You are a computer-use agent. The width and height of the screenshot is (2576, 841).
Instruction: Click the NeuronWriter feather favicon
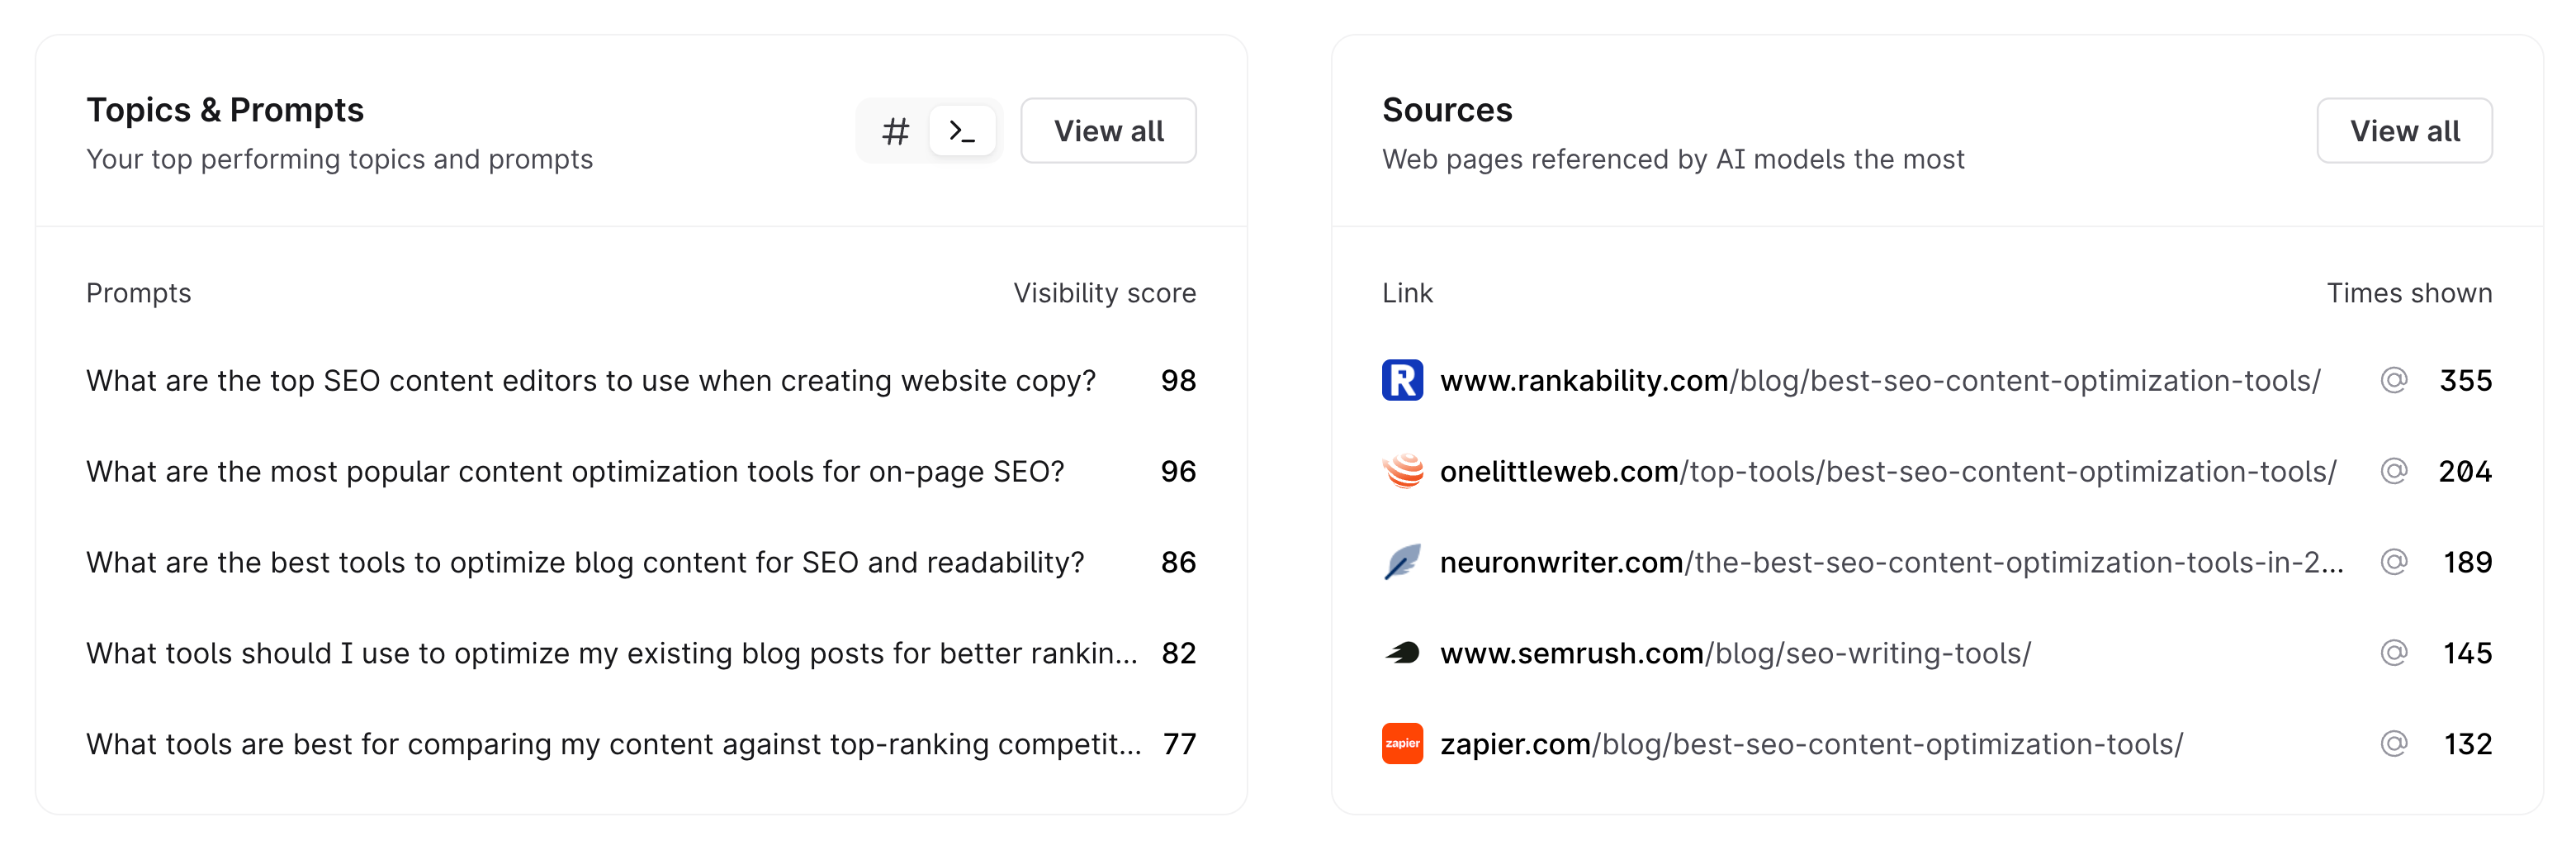tap(1402, 563)
